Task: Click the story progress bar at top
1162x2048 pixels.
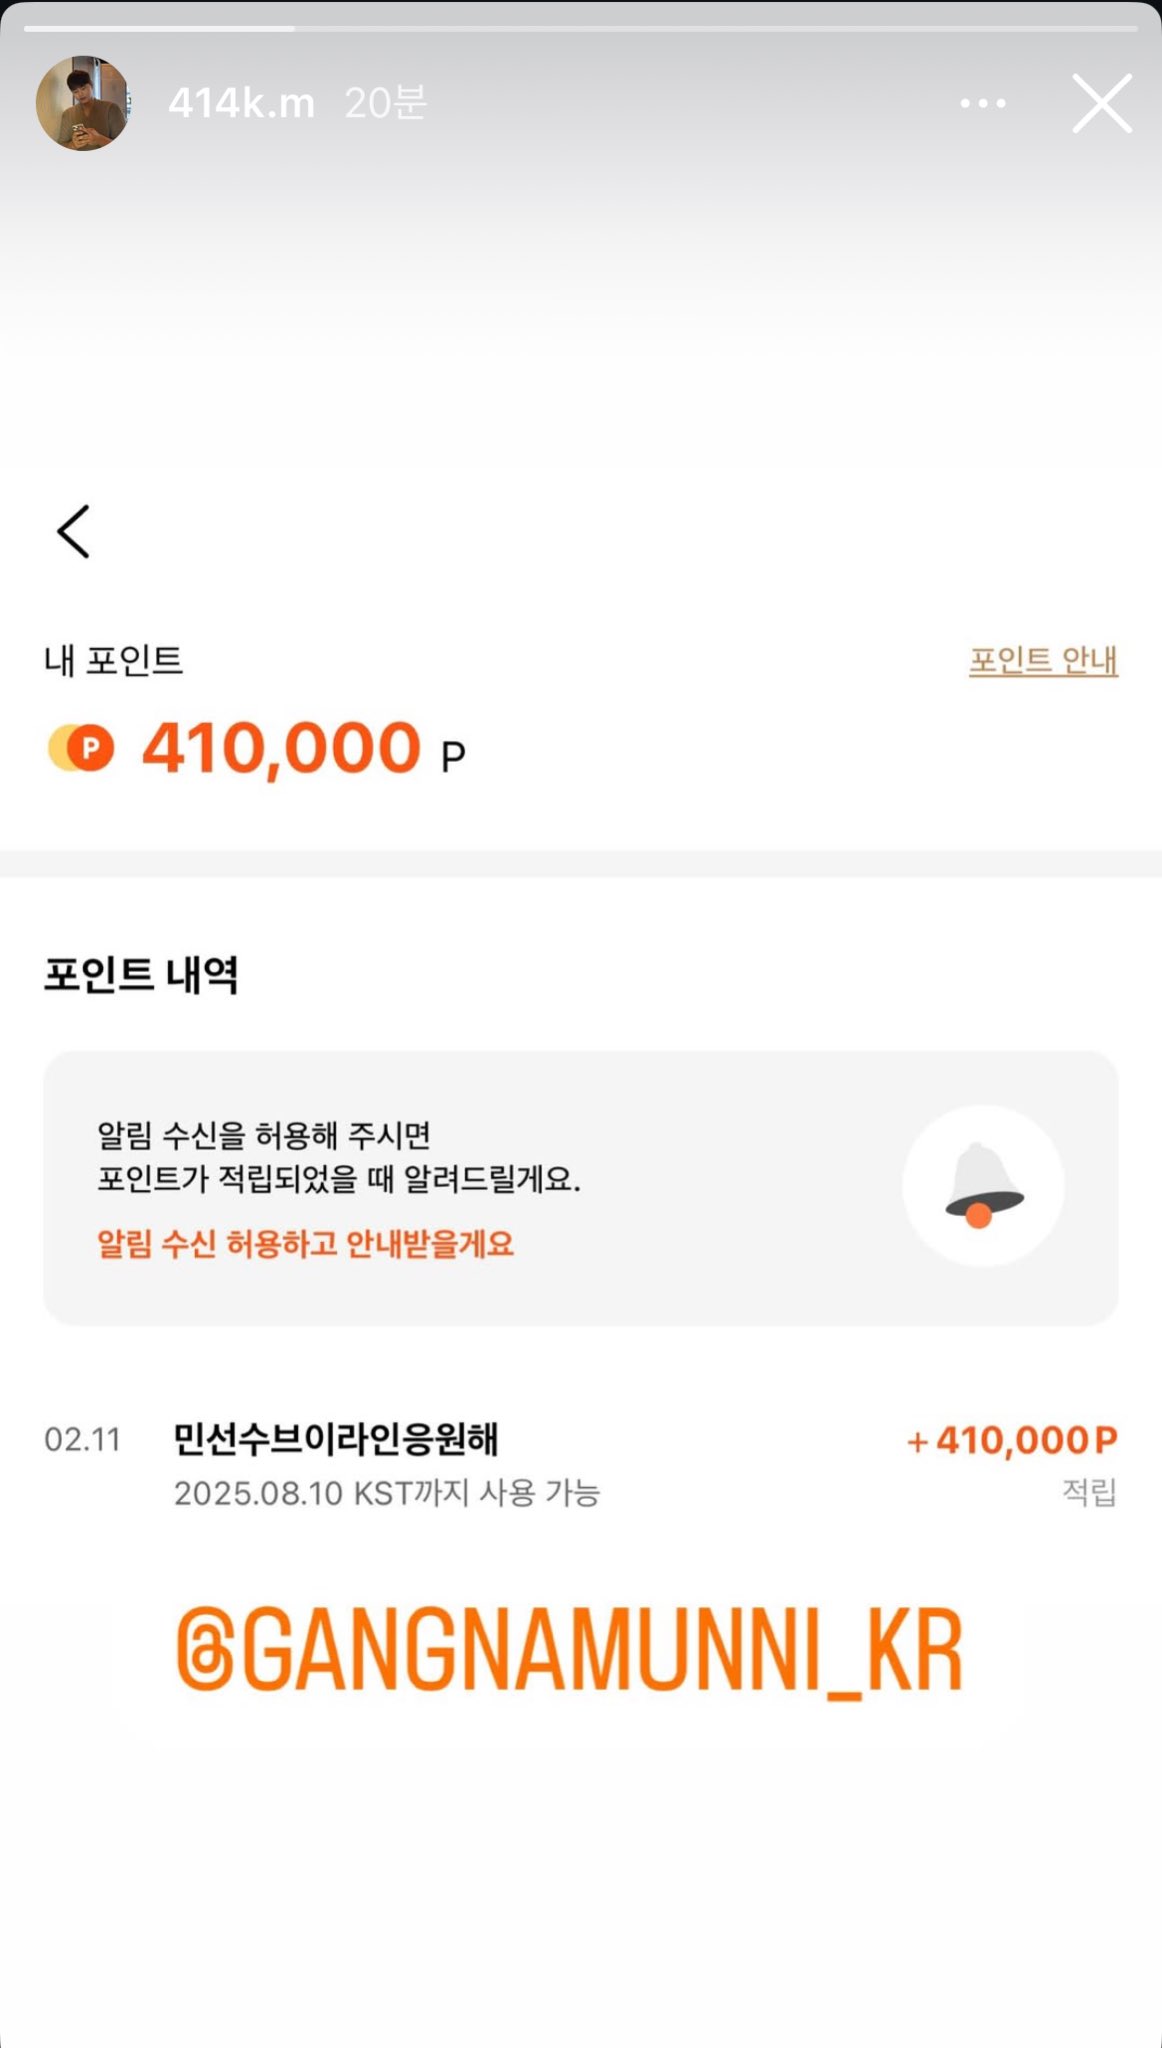Action: pyautogui.click(x=580, y=28)
